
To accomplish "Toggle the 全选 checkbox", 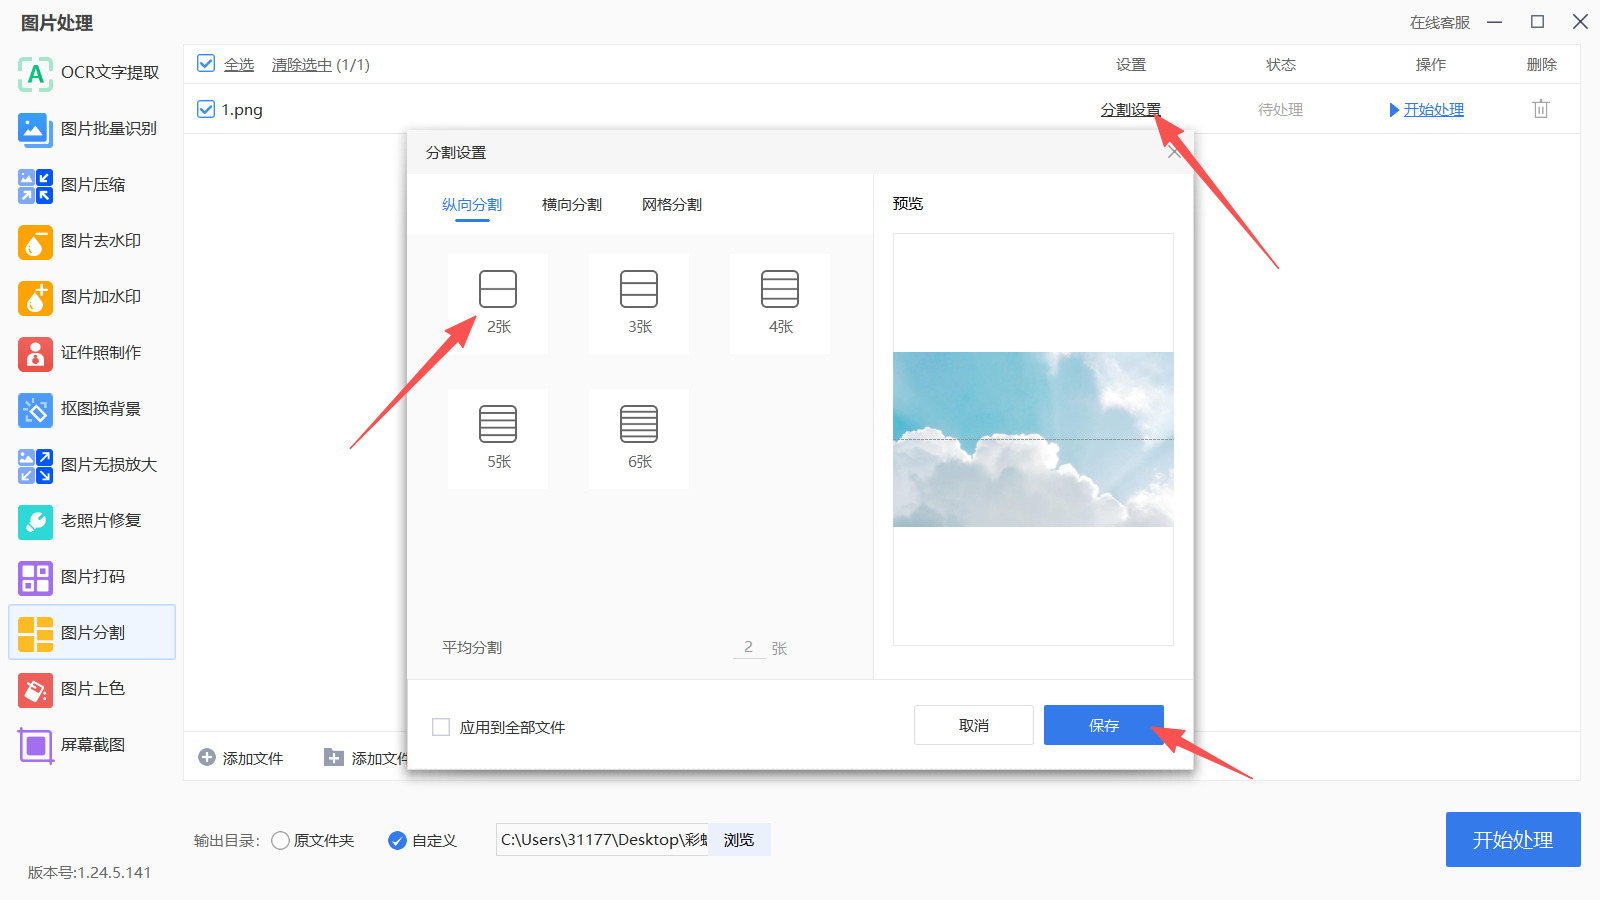I will pyautogui.click(x=206, y=64).
